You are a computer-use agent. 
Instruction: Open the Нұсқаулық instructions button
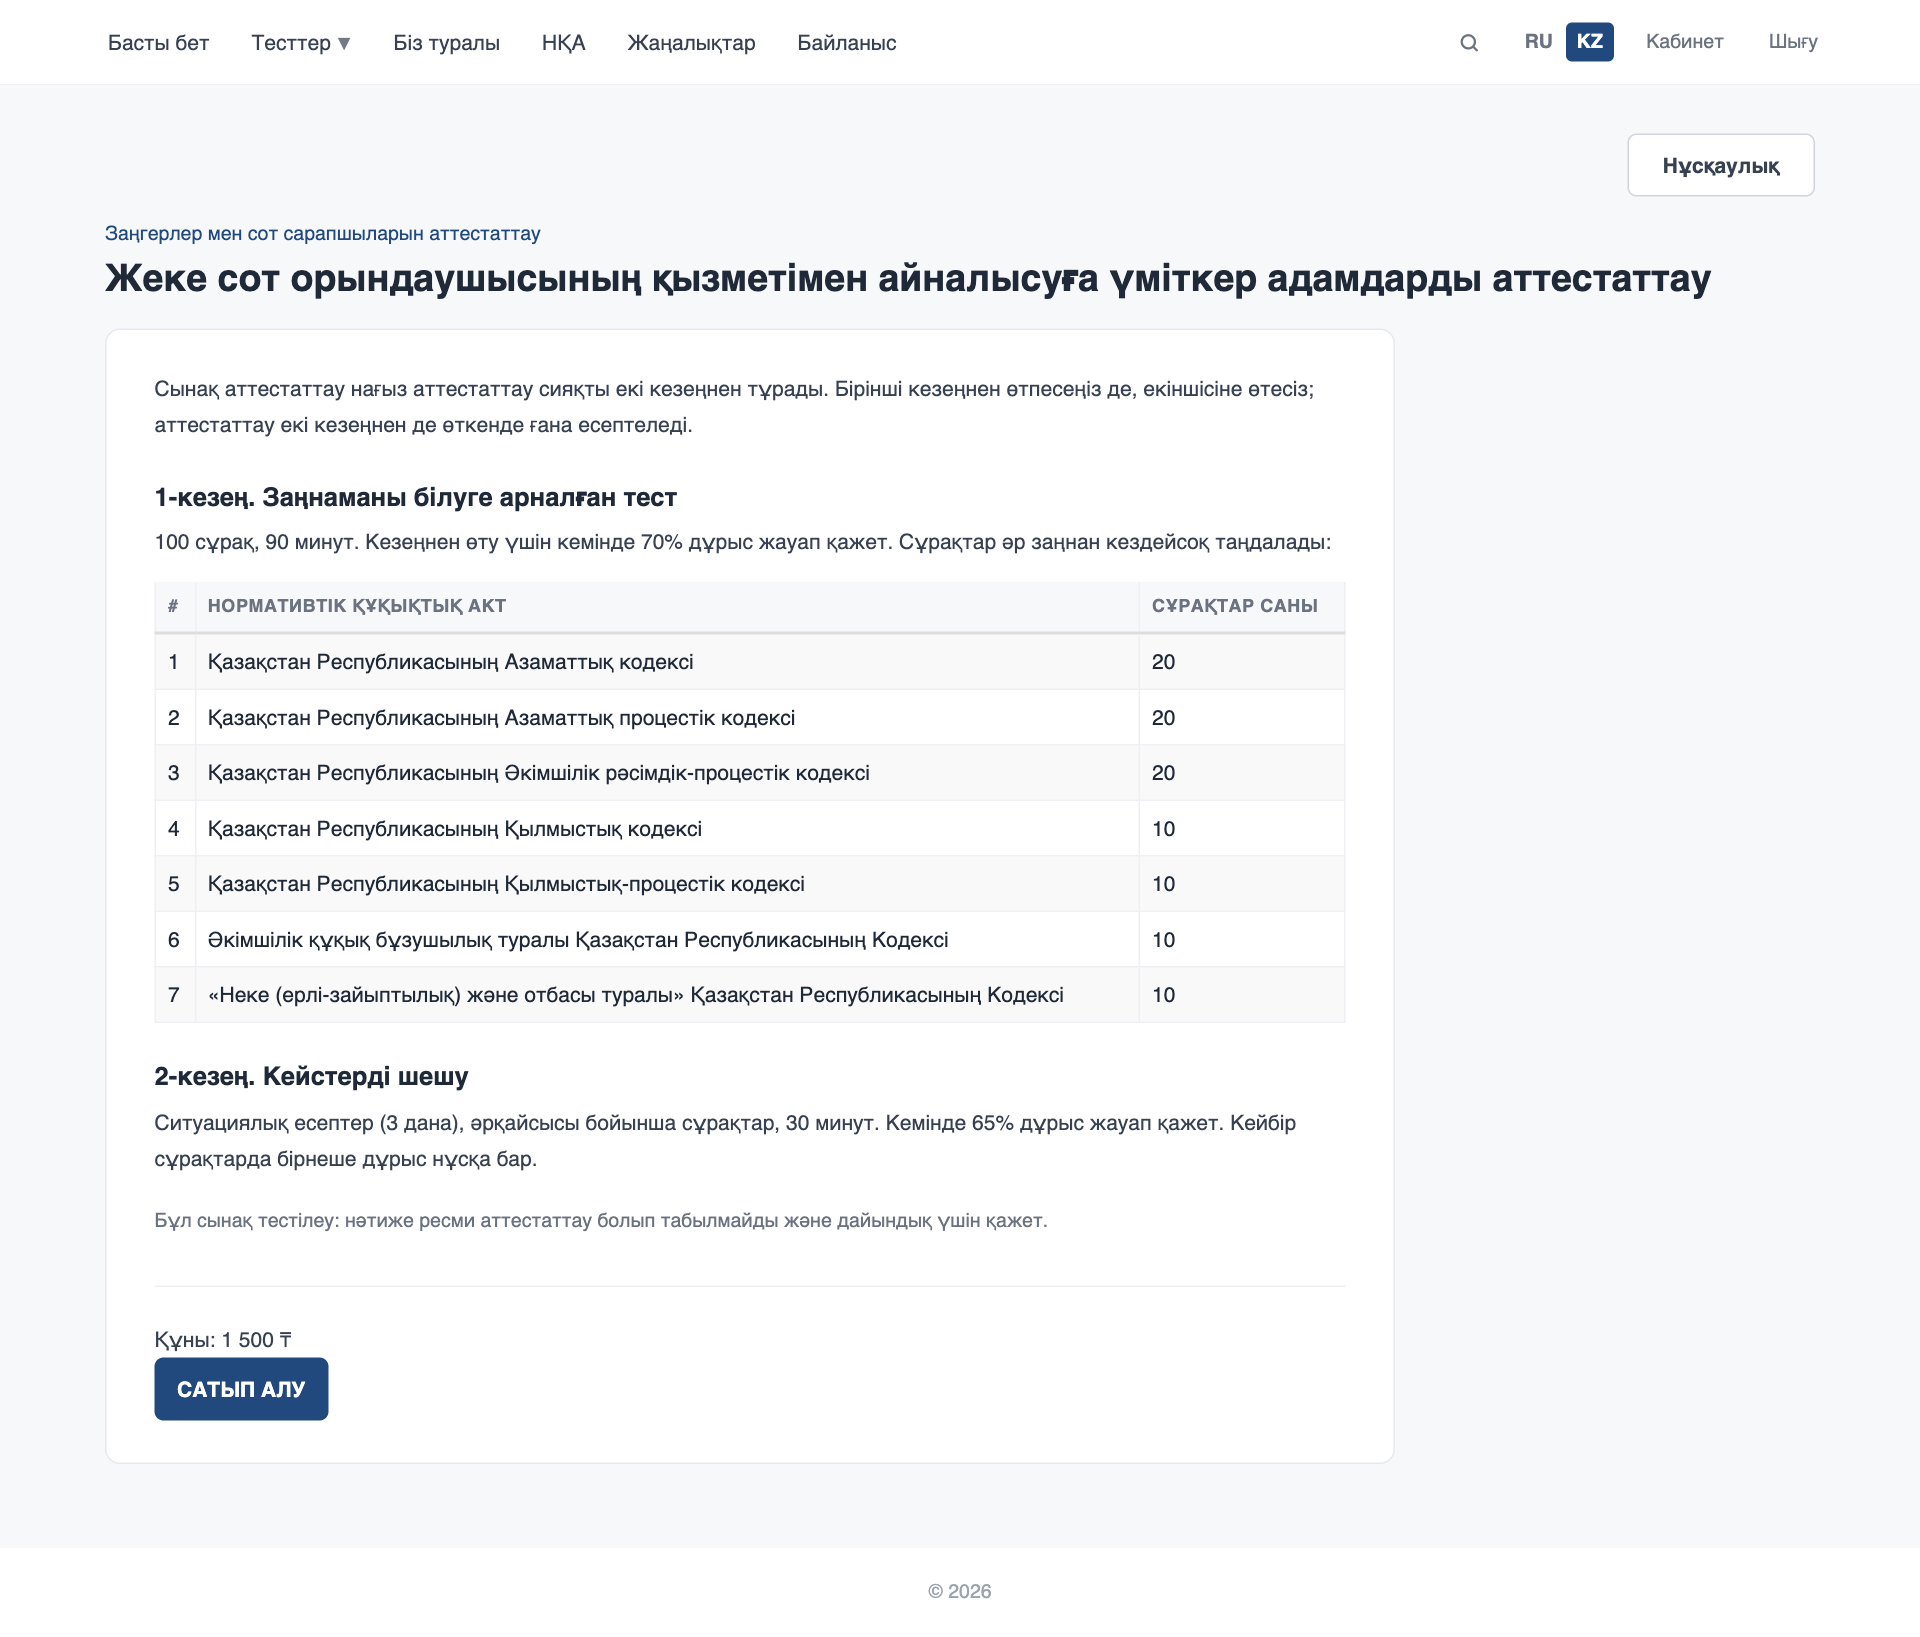pyautogui.click(x=1720, y=165)
